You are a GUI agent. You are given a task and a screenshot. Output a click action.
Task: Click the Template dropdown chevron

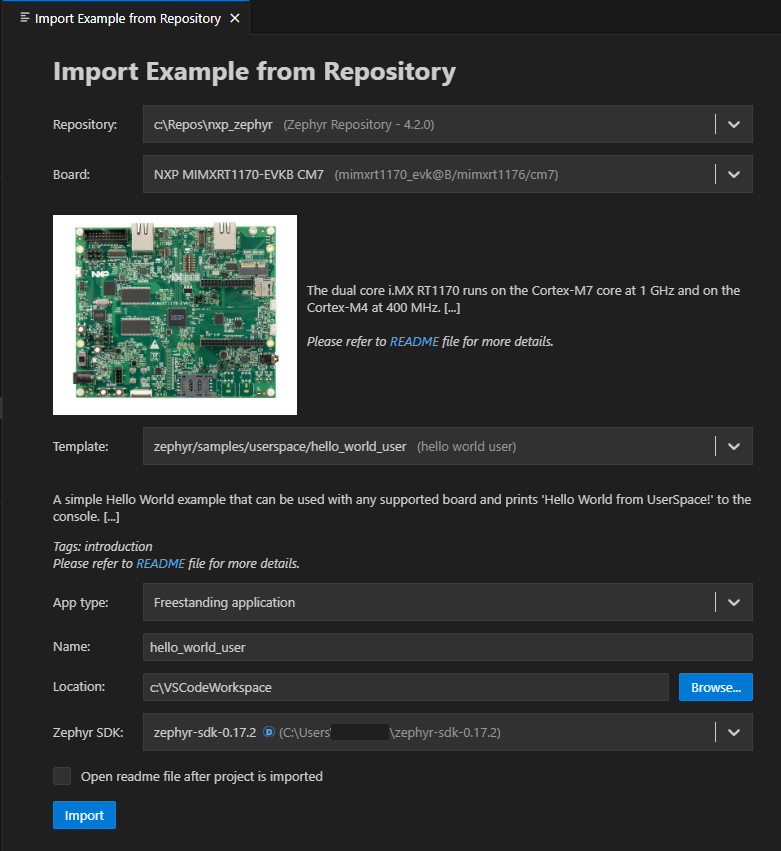(x=733, y=446)
